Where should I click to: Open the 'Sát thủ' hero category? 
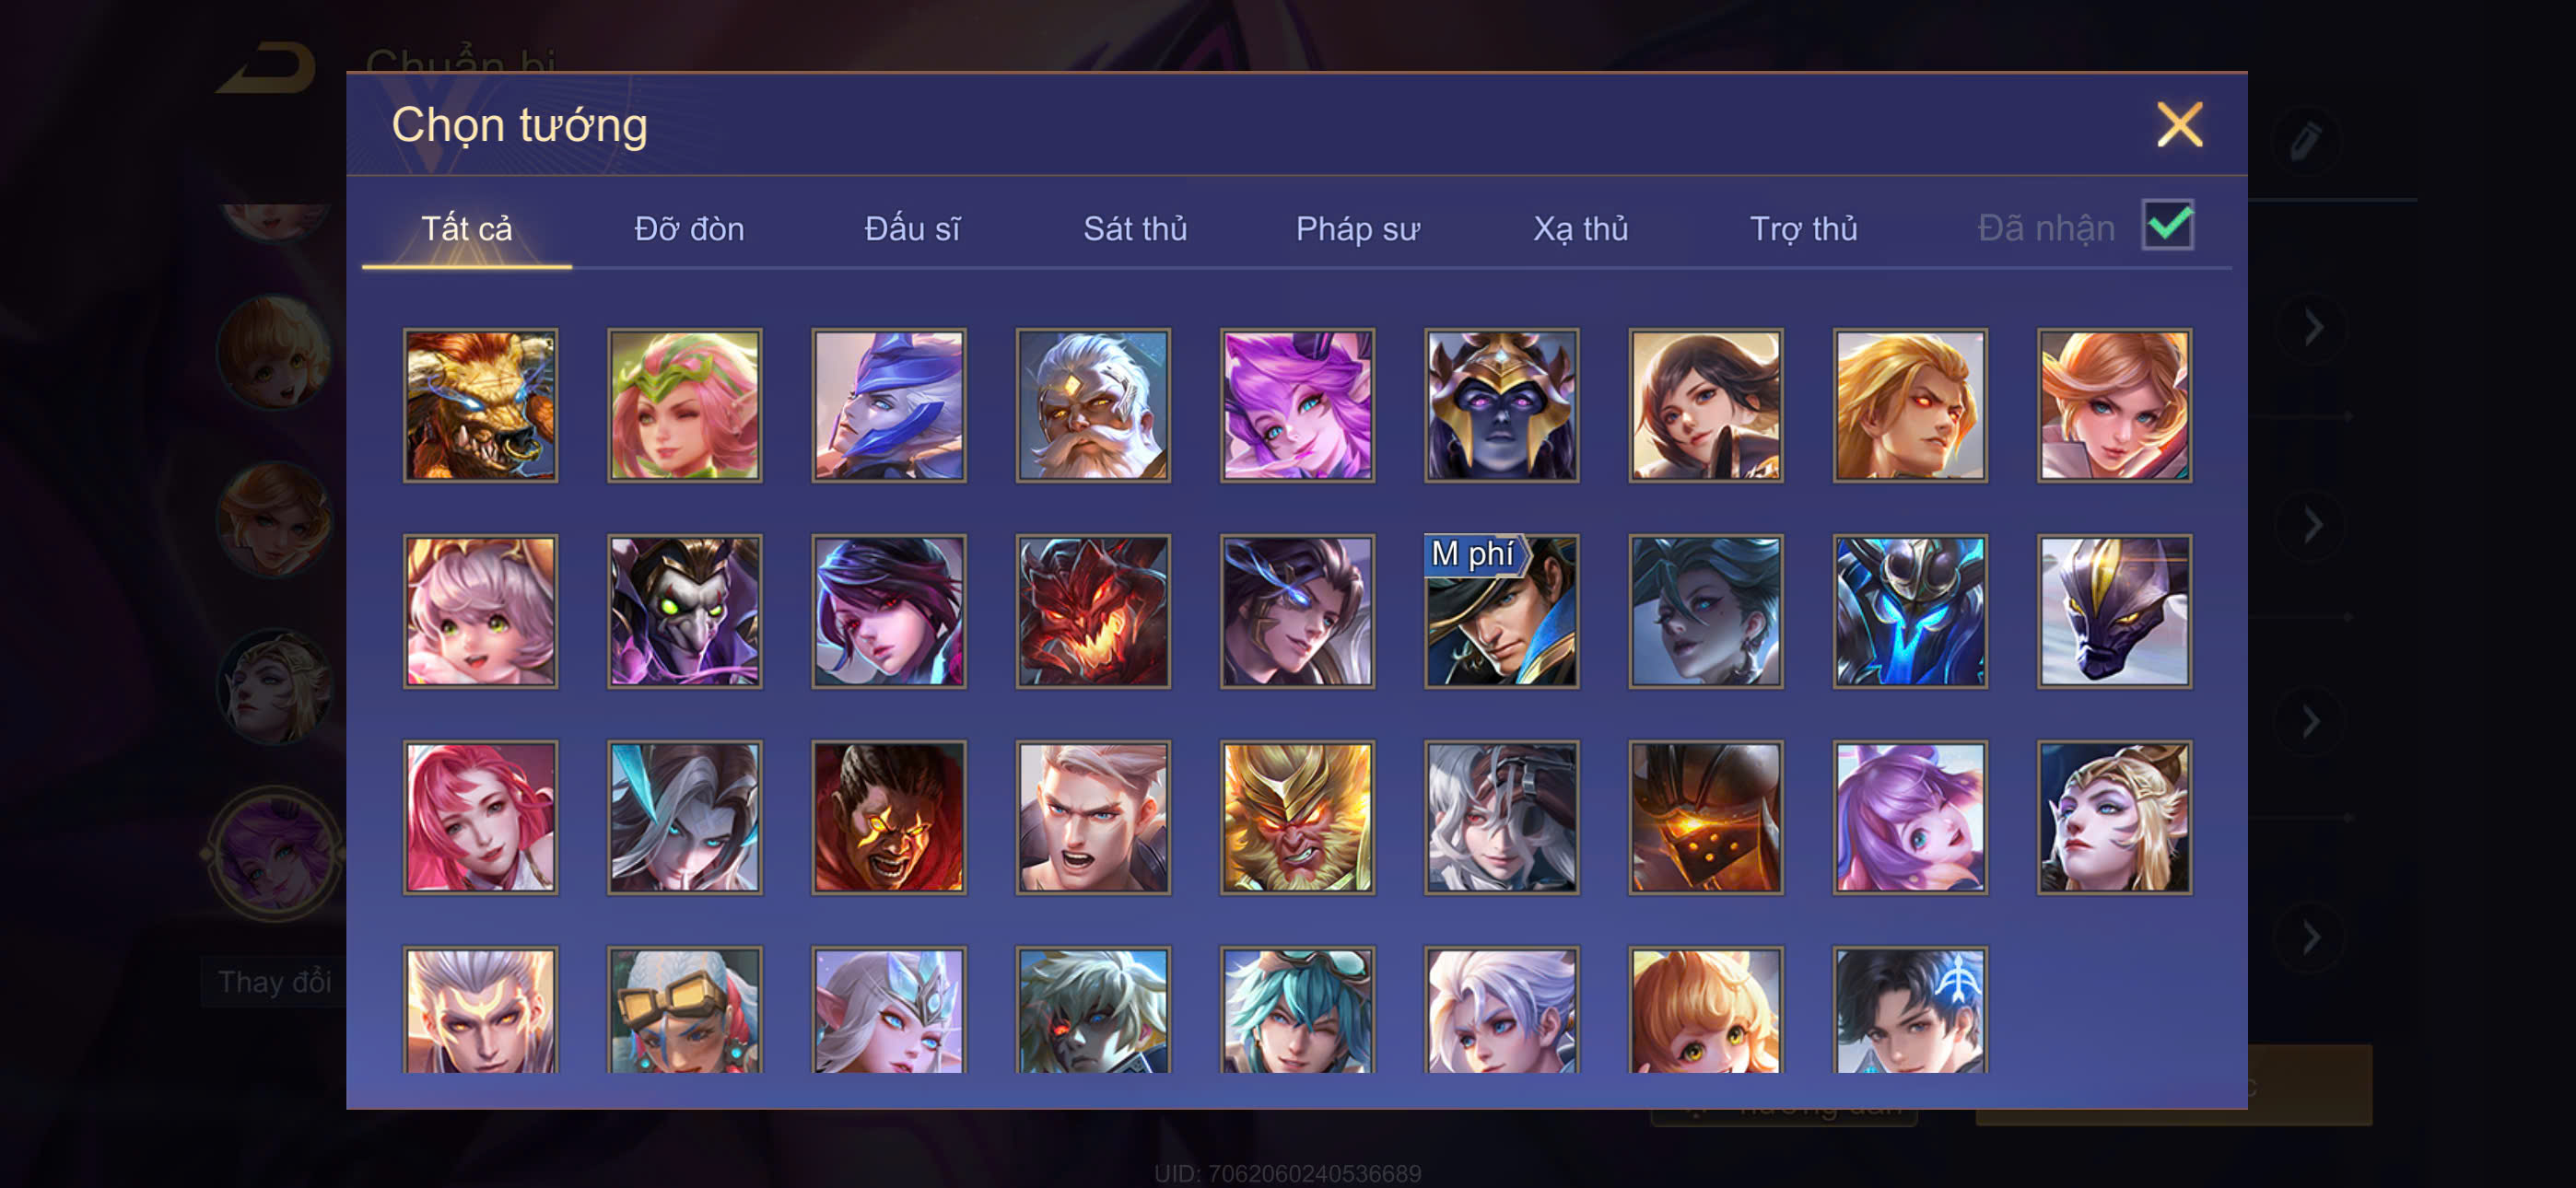(1135, 229)
